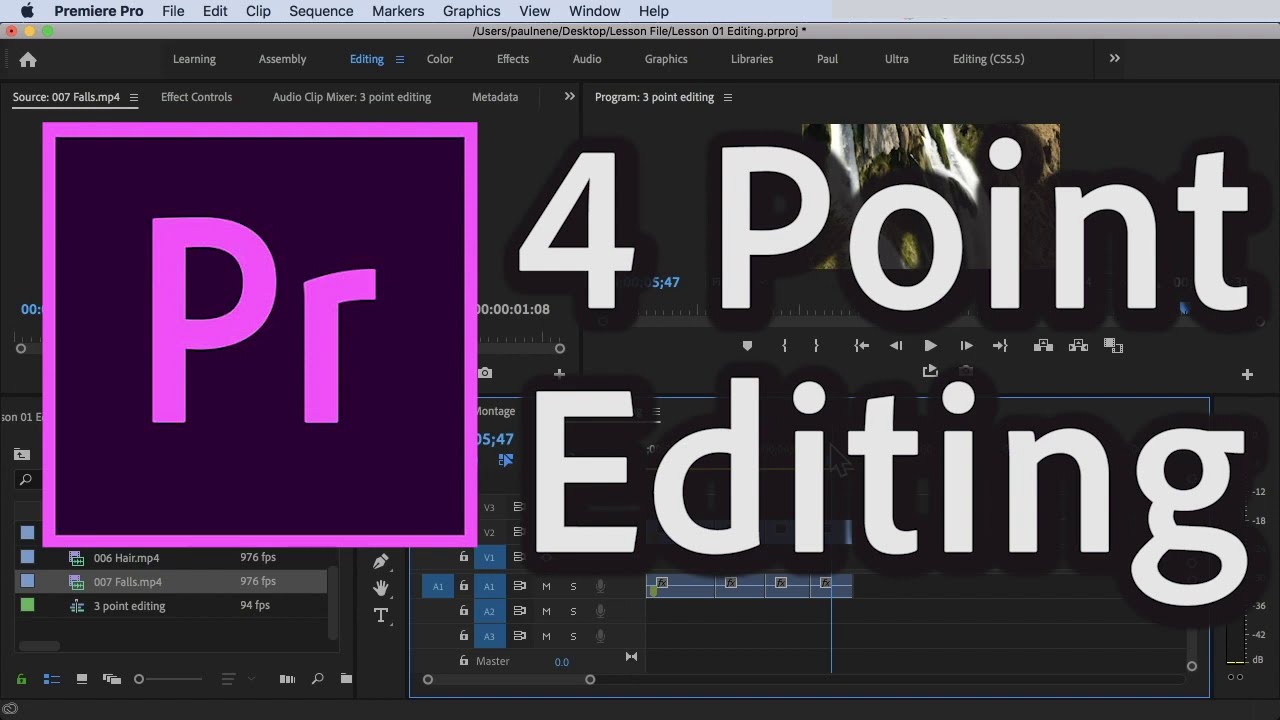This screenshot has height=720, width=1280.
Task: Switch the Project panel to Freeform View
Action: point(112,679)
